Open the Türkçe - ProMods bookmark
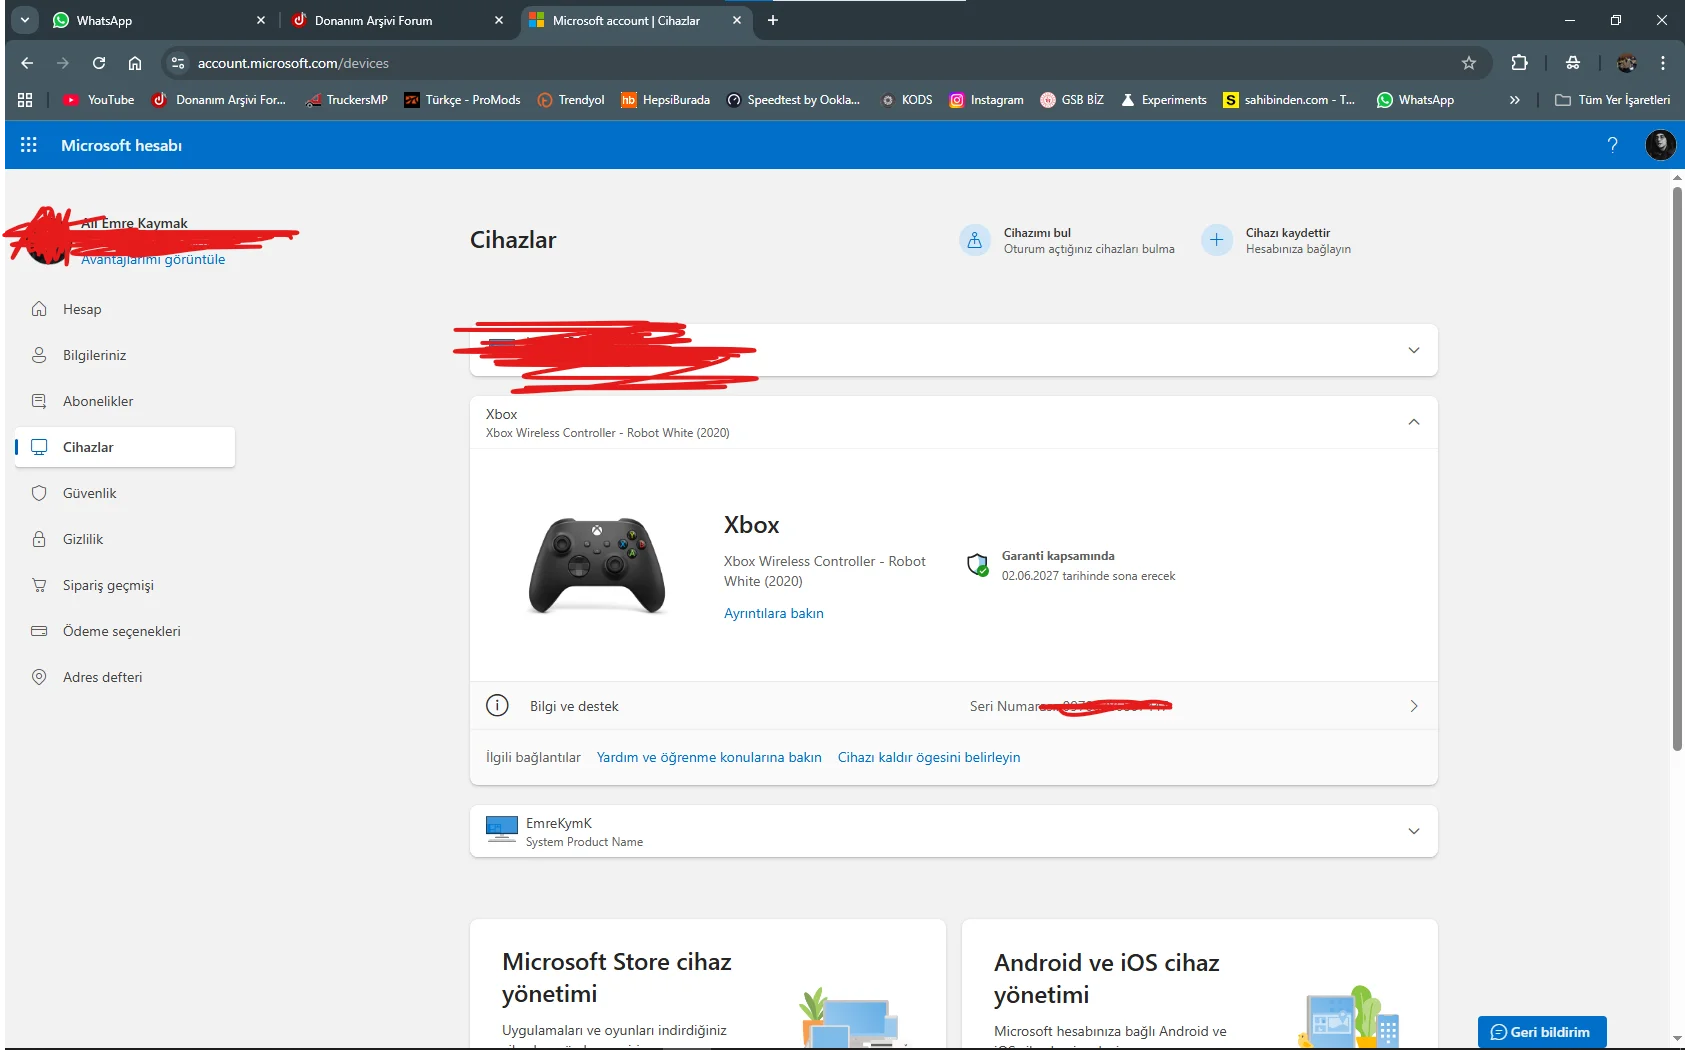Image resolution: width=1685 pixels, height=1050 pixels. pos(462,100)
